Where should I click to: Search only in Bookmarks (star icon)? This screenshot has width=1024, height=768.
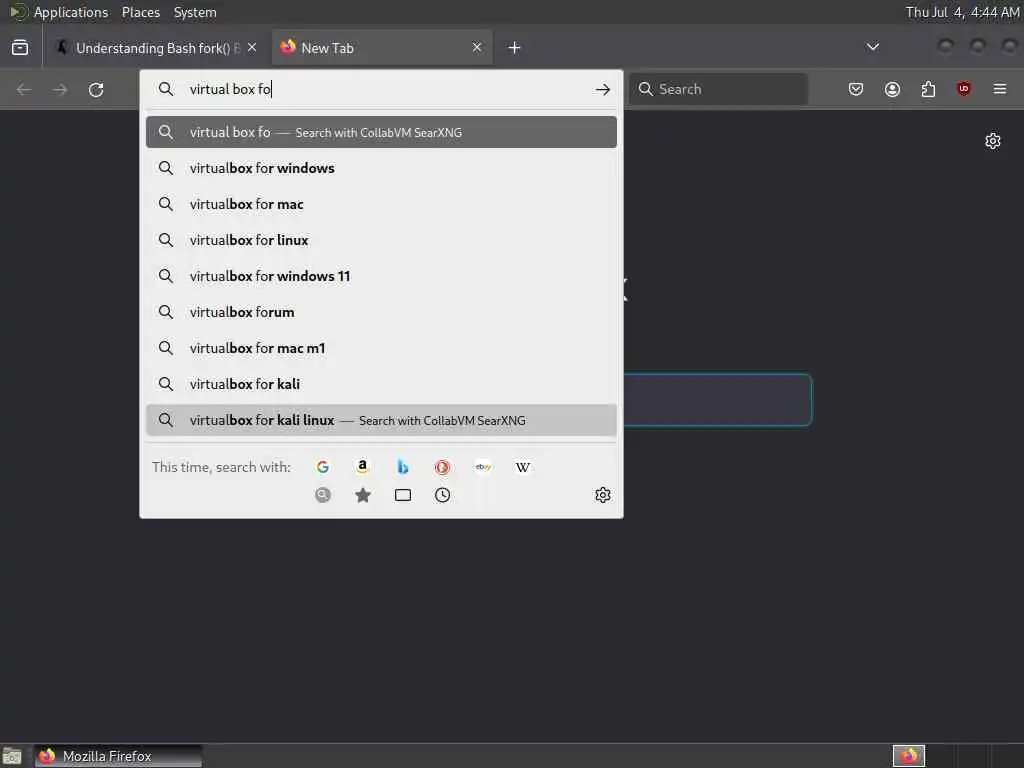(362, 495)
